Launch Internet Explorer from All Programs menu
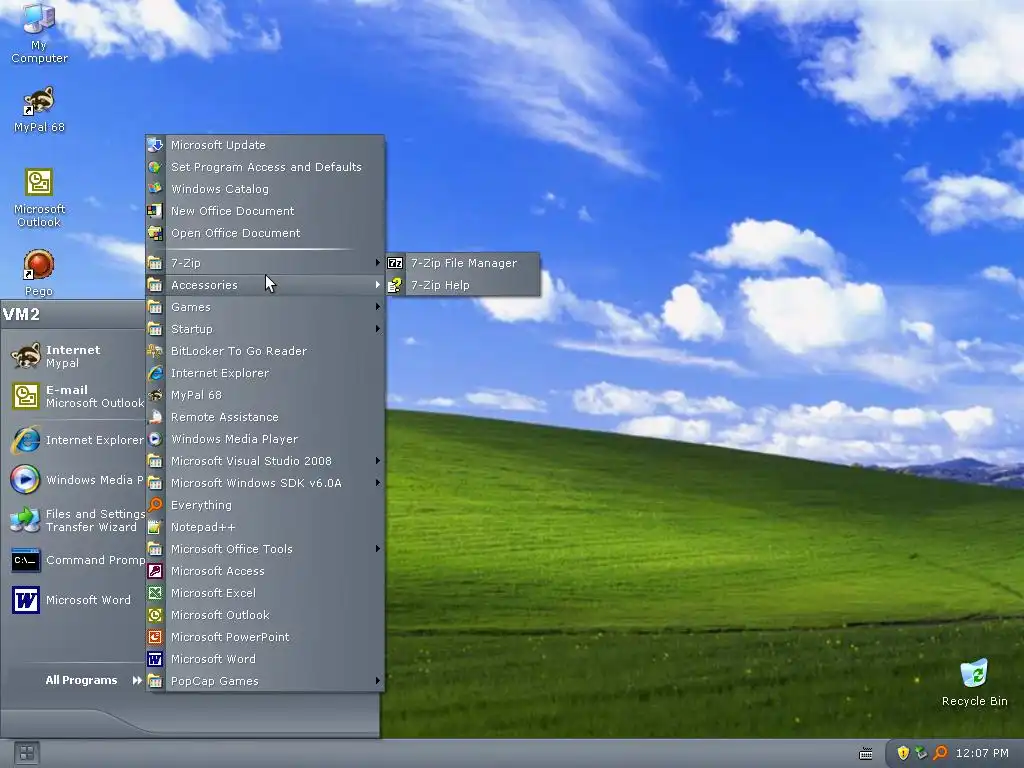Image resolution: width=1024 pixels, height=768 pixels. (x=265, y=373)
